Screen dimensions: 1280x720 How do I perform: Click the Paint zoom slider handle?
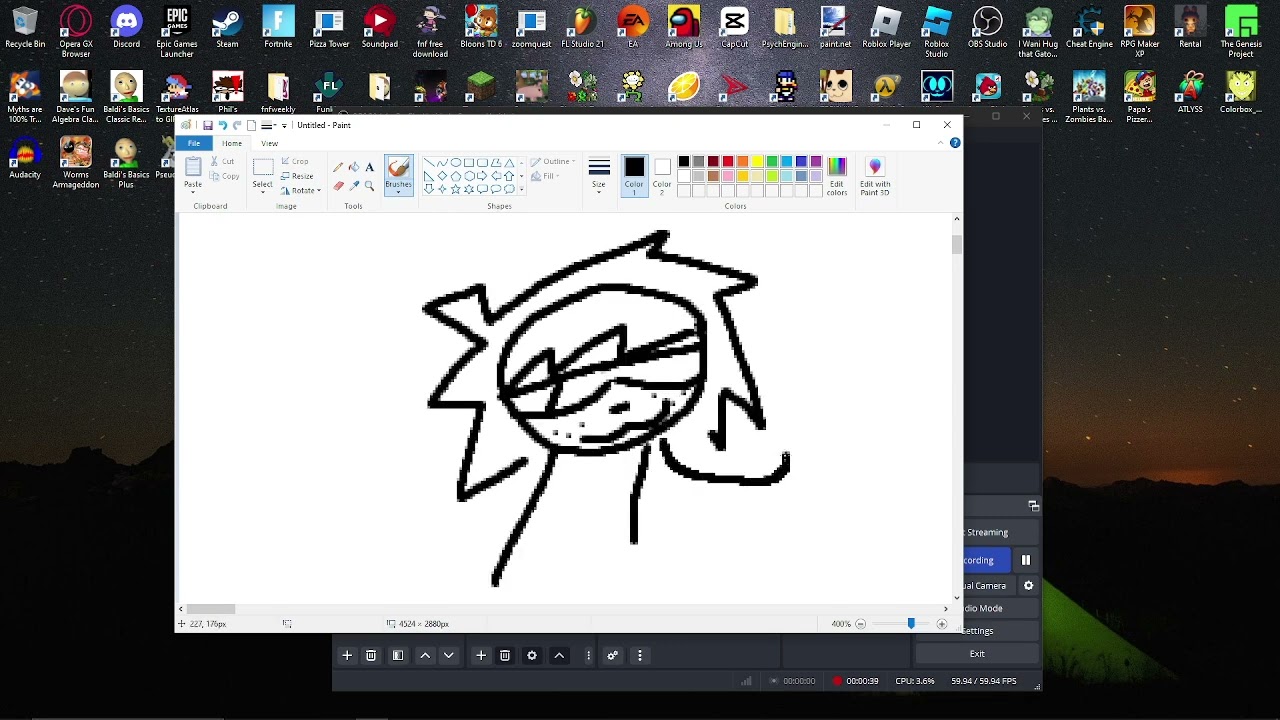click(x=911, y=624)
